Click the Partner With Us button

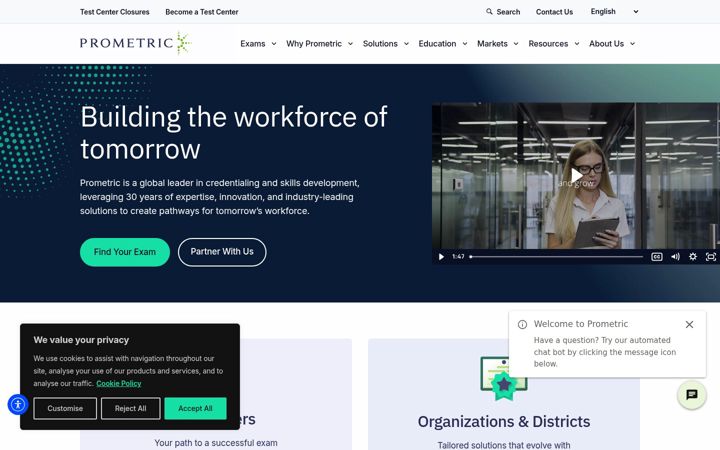pyautogui.click(x=222, y=252)
